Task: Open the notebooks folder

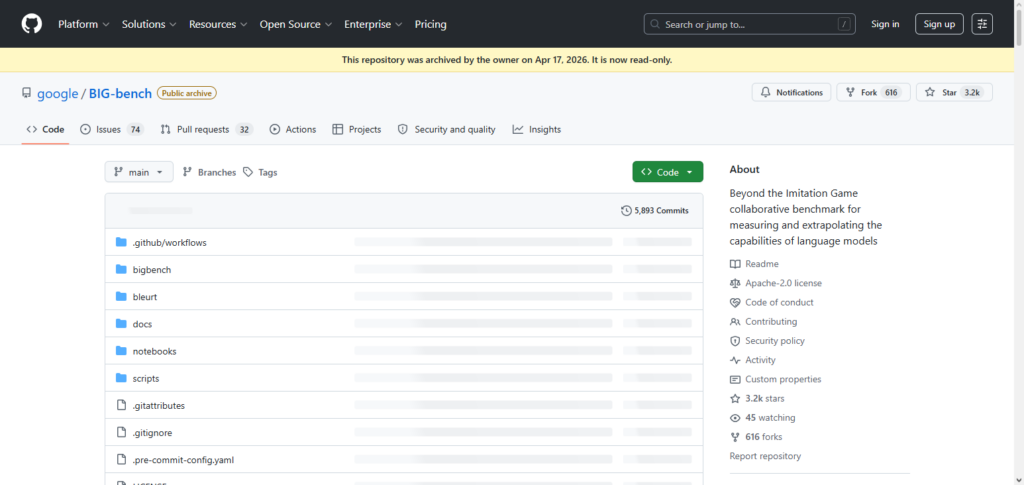Action: tap(155, 351)
